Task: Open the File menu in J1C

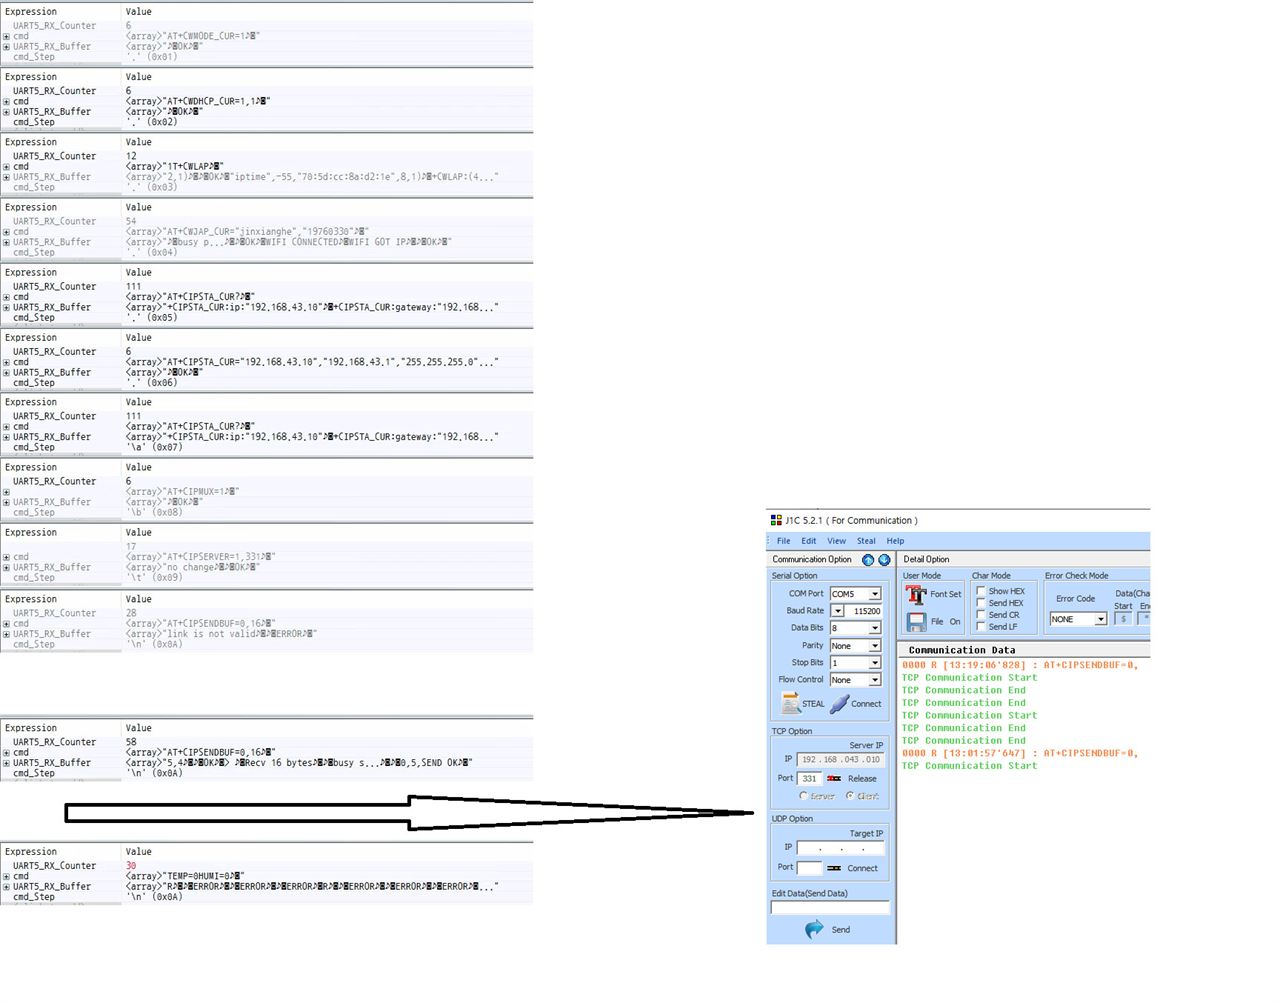Action: [x=784, y=541]
